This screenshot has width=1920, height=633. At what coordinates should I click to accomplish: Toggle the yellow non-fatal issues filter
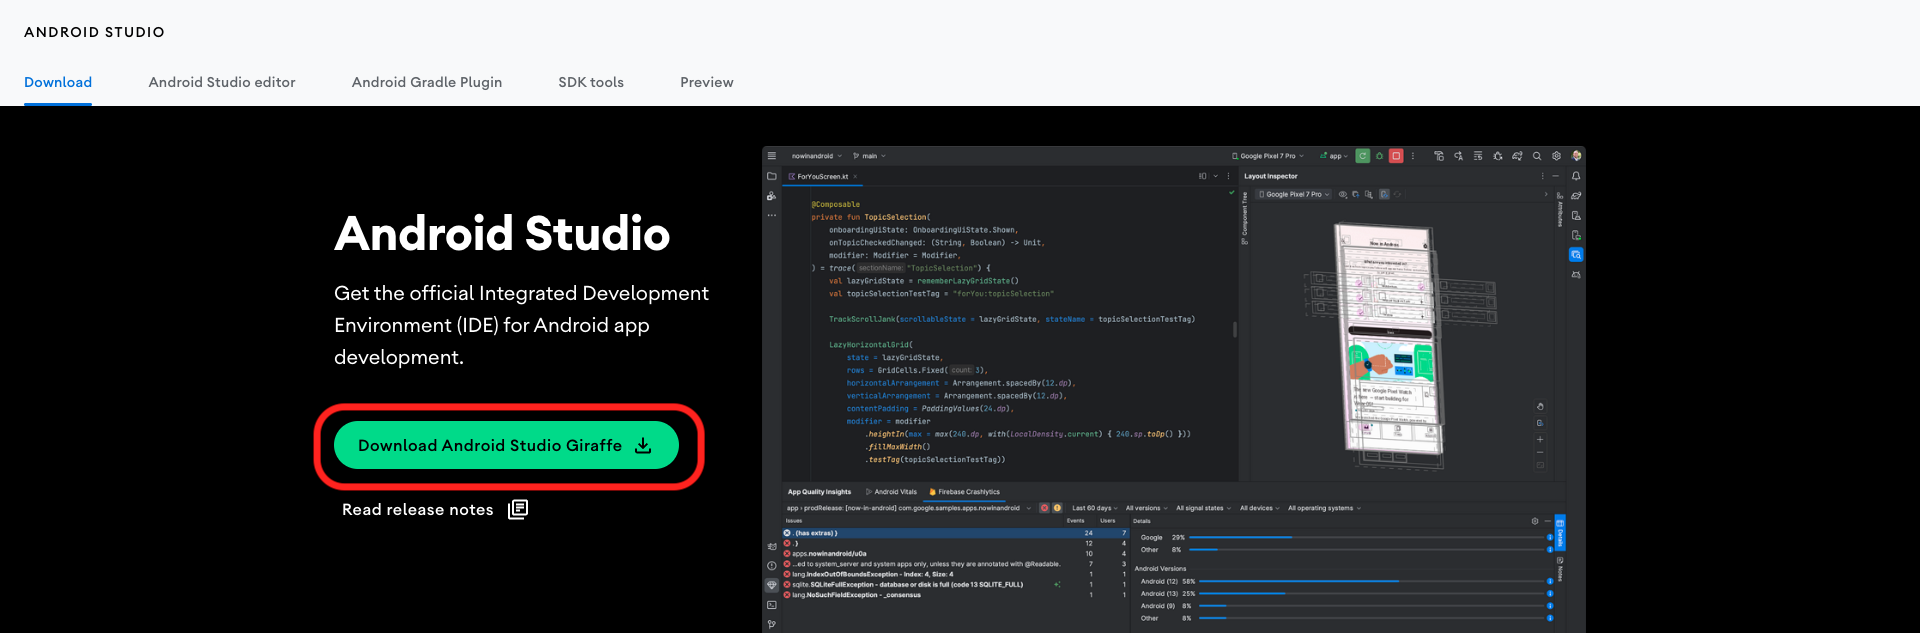point(1057,508)
